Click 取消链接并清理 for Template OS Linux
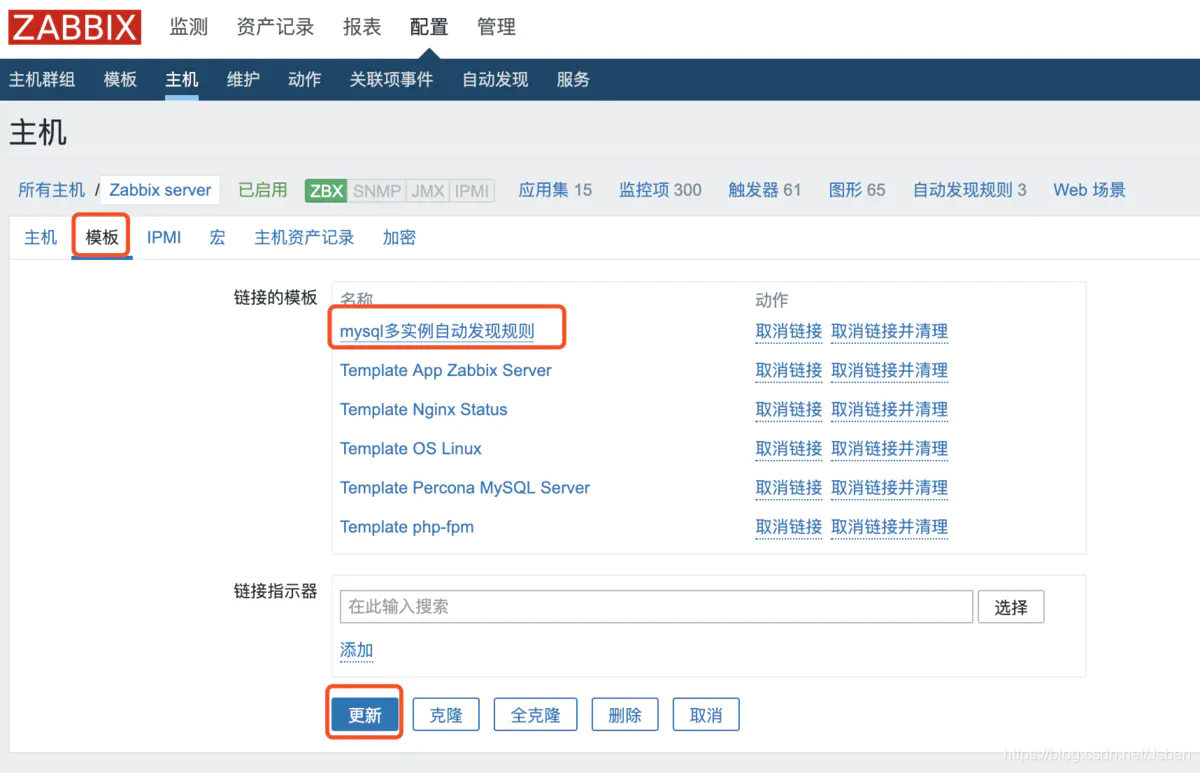This screenshot has height=773, width=1200. tap(890, 449)
